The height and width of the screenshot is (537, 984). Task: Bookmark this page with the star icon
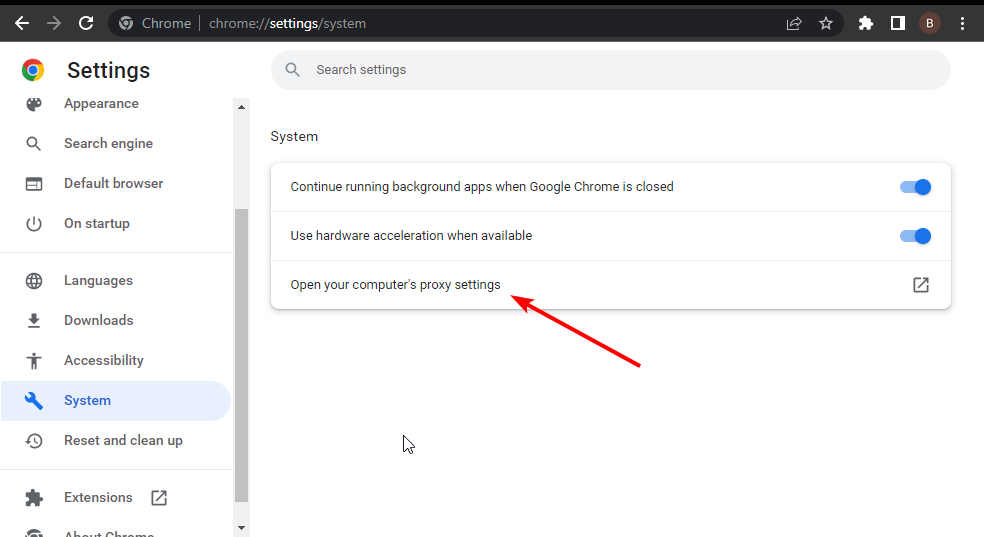click(826, 23)
